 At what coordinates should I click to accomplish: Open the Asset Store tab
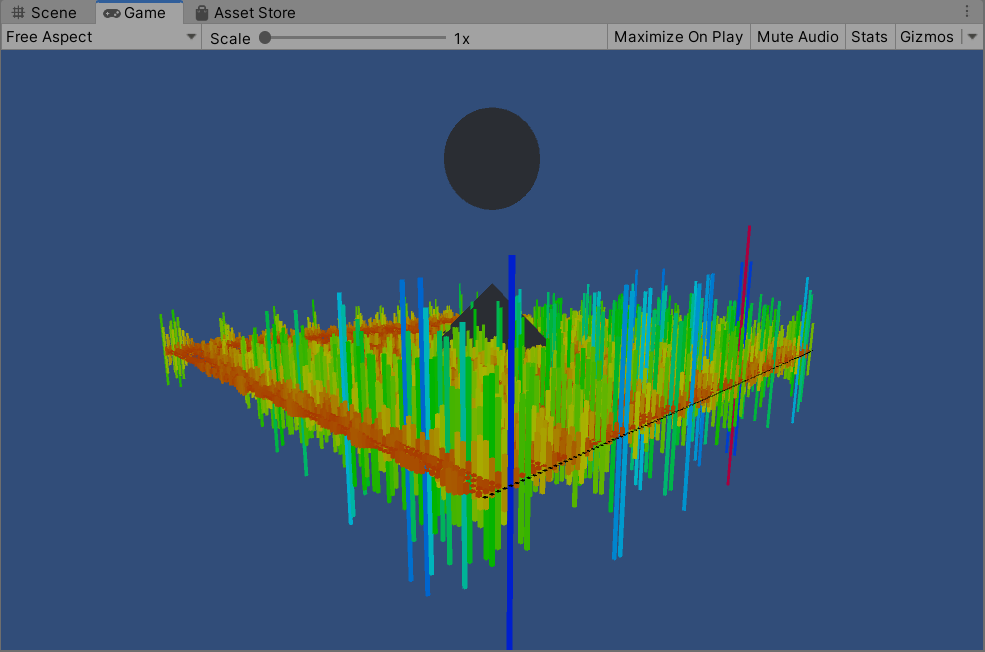246,13
